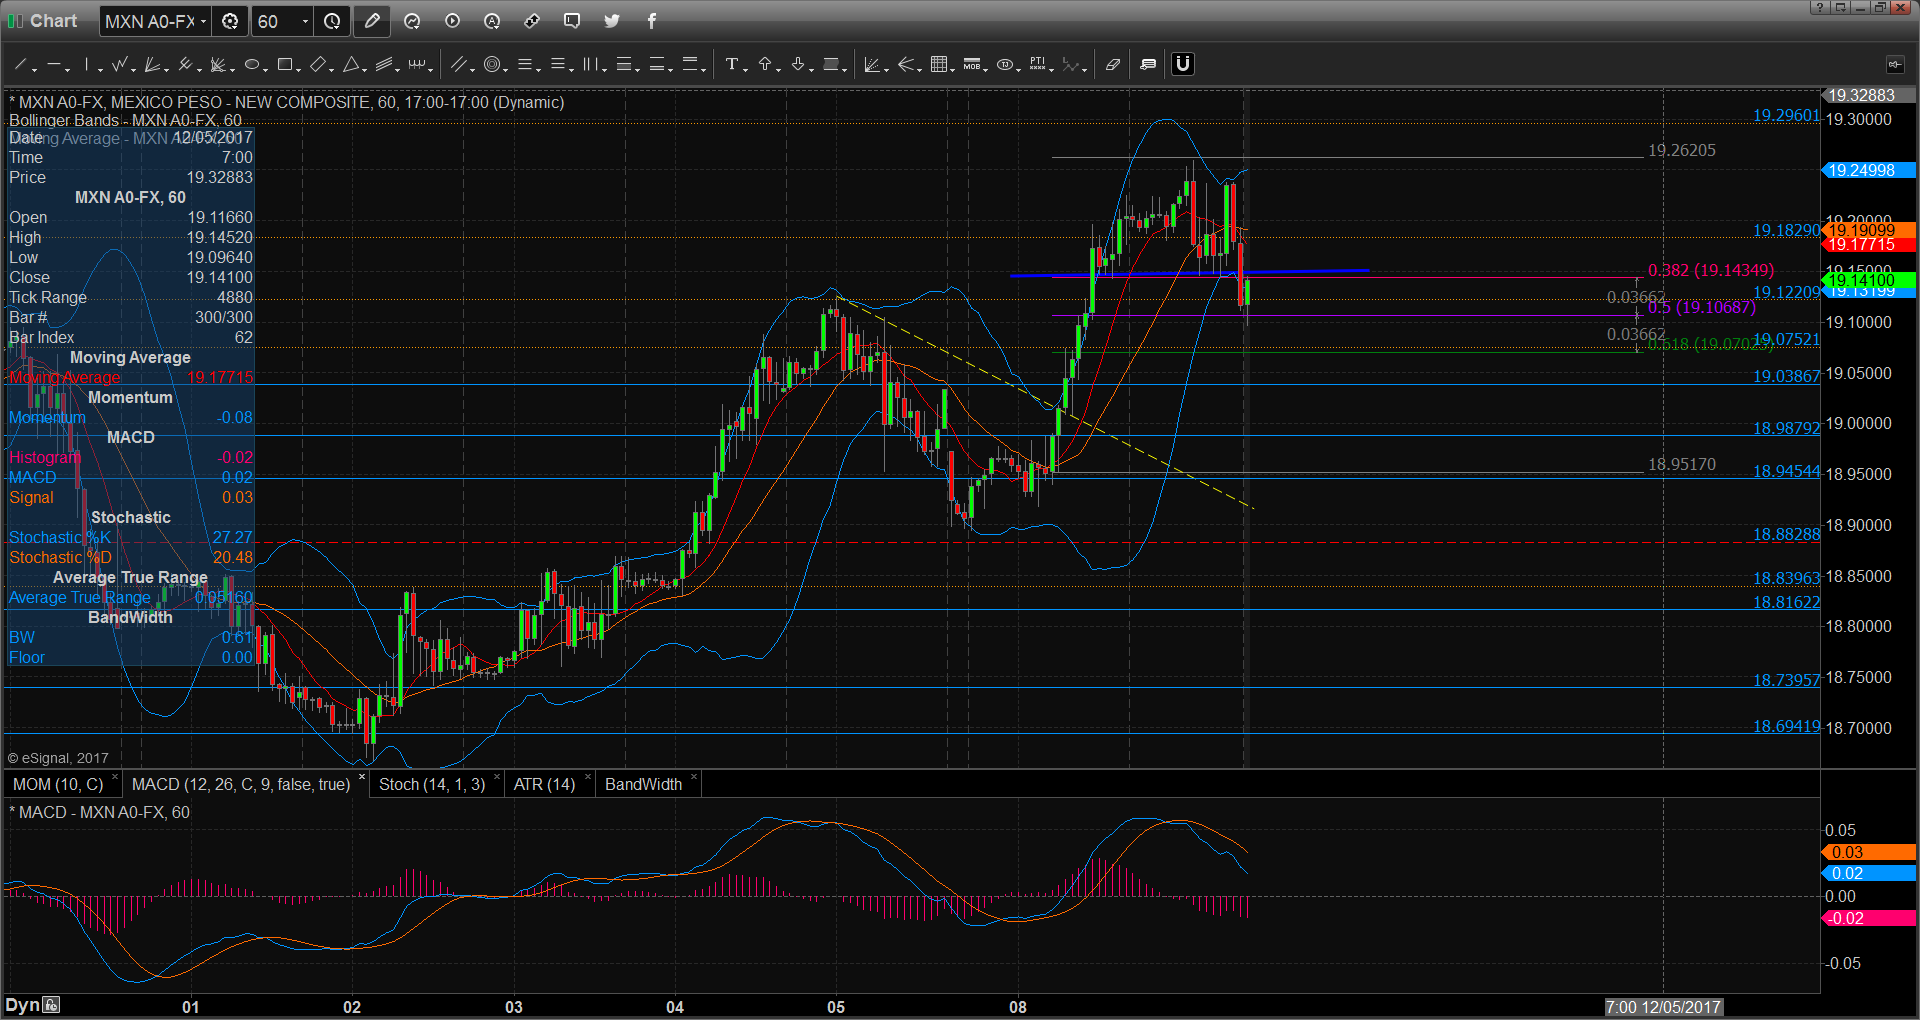
Task: Select the PTI tool
Action: click(x=1037, y=65)
